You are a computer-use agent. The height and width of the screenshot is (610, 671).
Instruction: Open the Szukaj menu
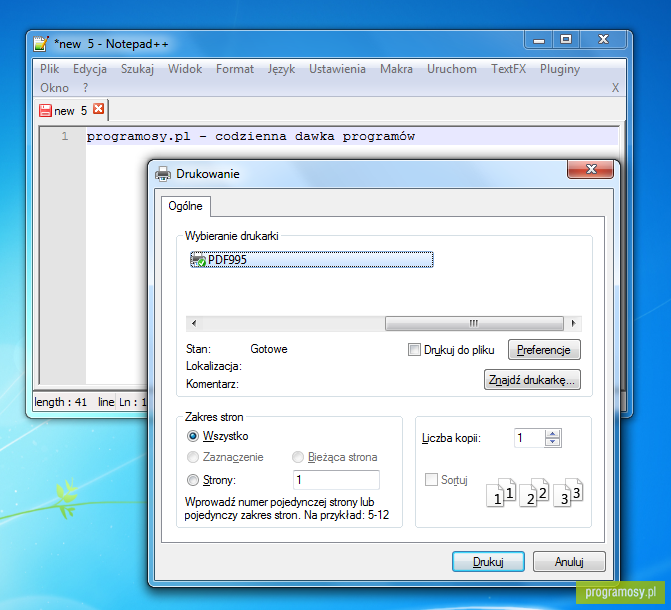click(x=137, y=69)
